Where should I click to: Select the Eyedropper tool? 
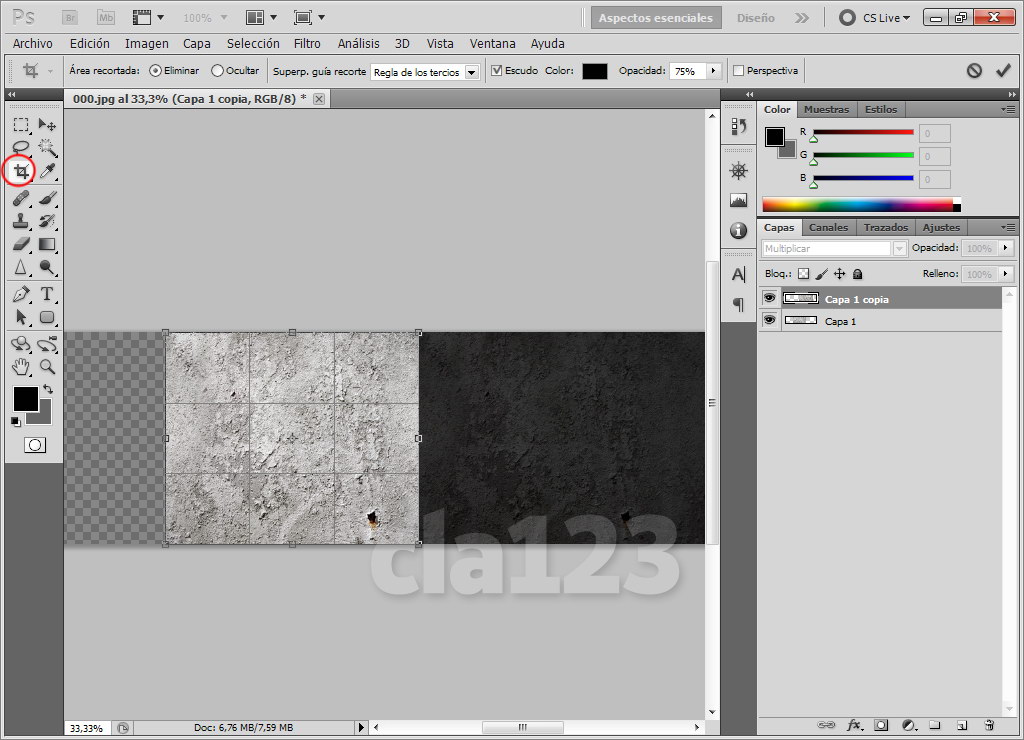pos(47,171)
